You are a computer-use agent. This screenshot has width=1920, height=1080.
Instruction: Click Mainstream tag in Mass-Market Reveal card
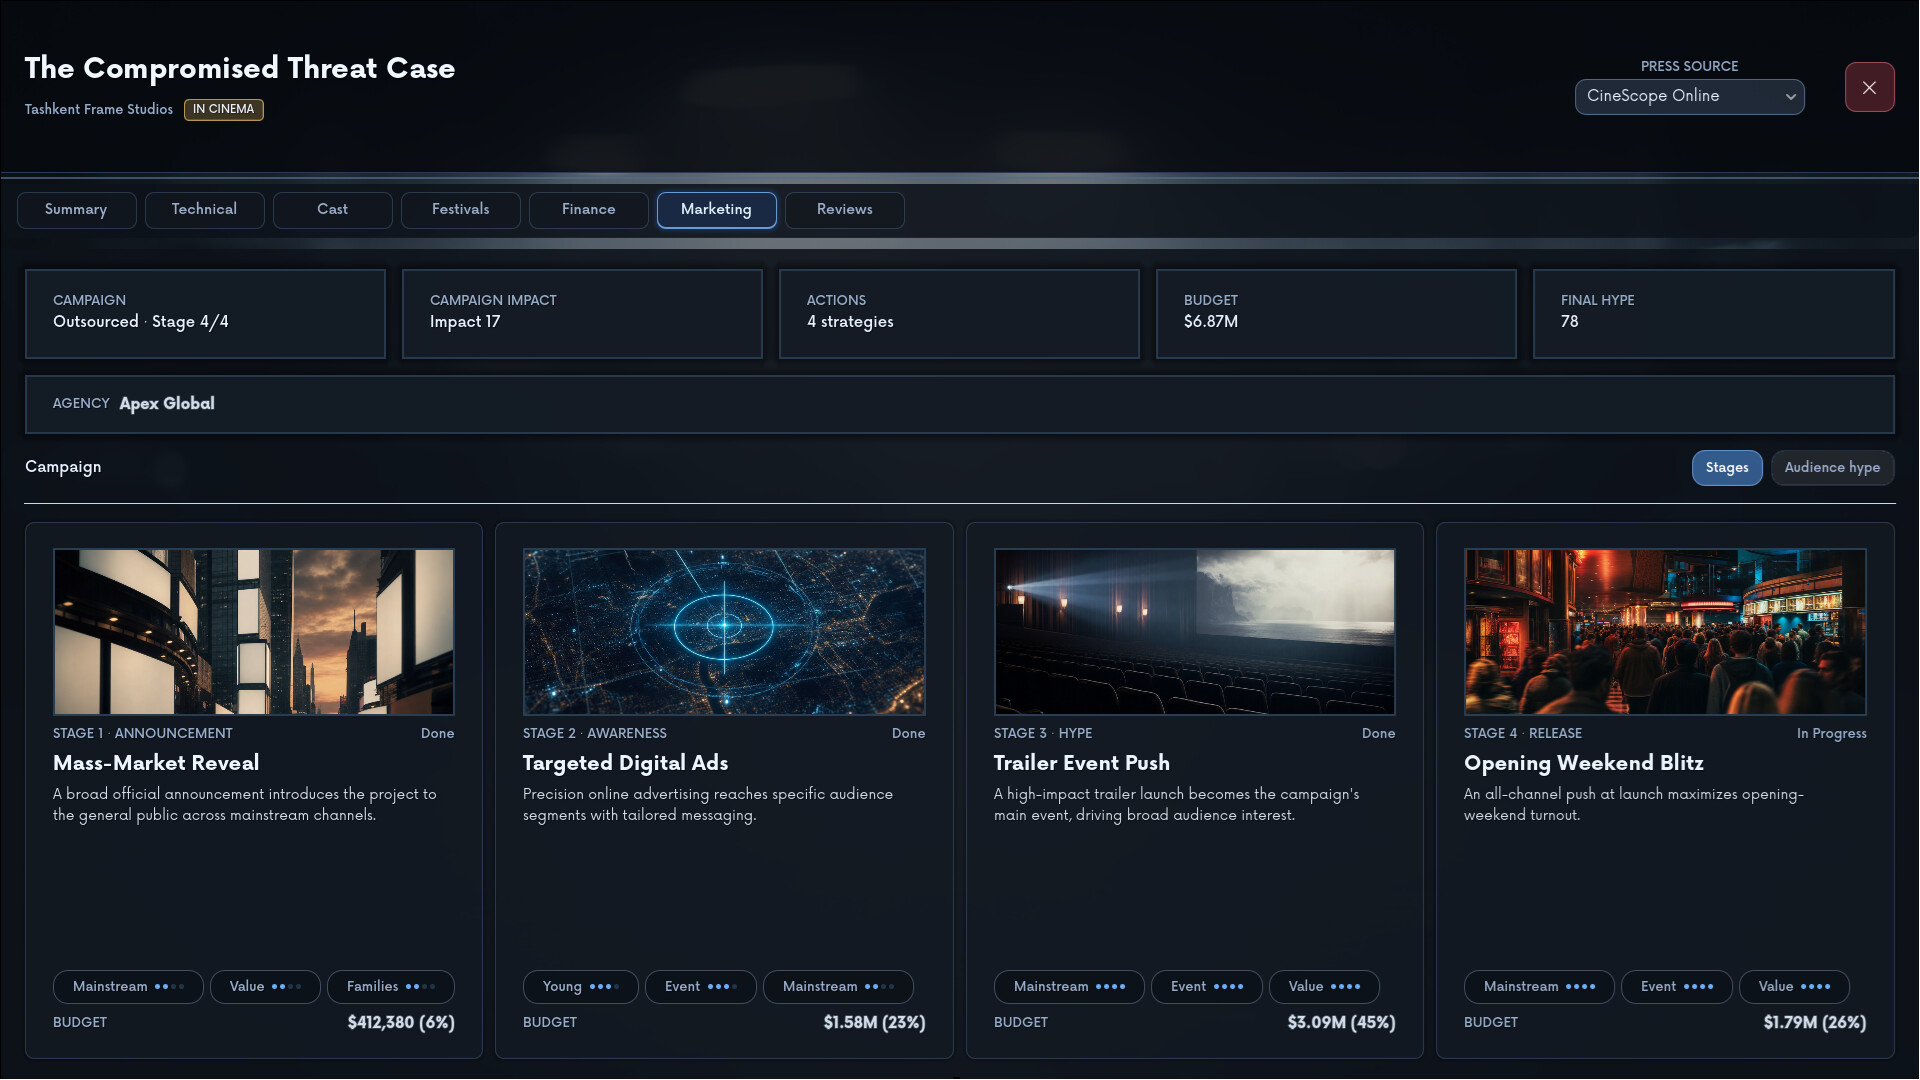[128, 986]
